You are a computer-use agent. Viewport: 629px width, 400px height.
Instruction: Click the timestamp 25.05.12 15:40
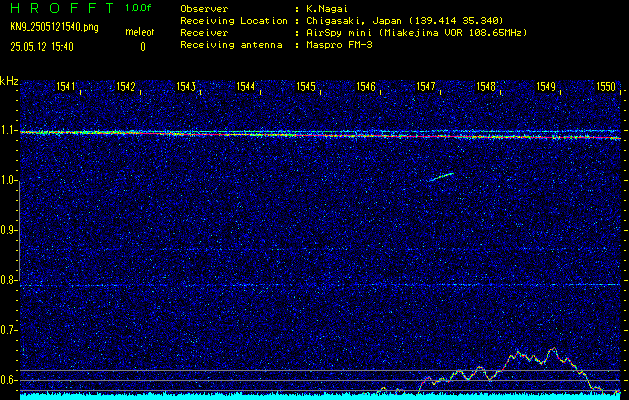point(42,47)
